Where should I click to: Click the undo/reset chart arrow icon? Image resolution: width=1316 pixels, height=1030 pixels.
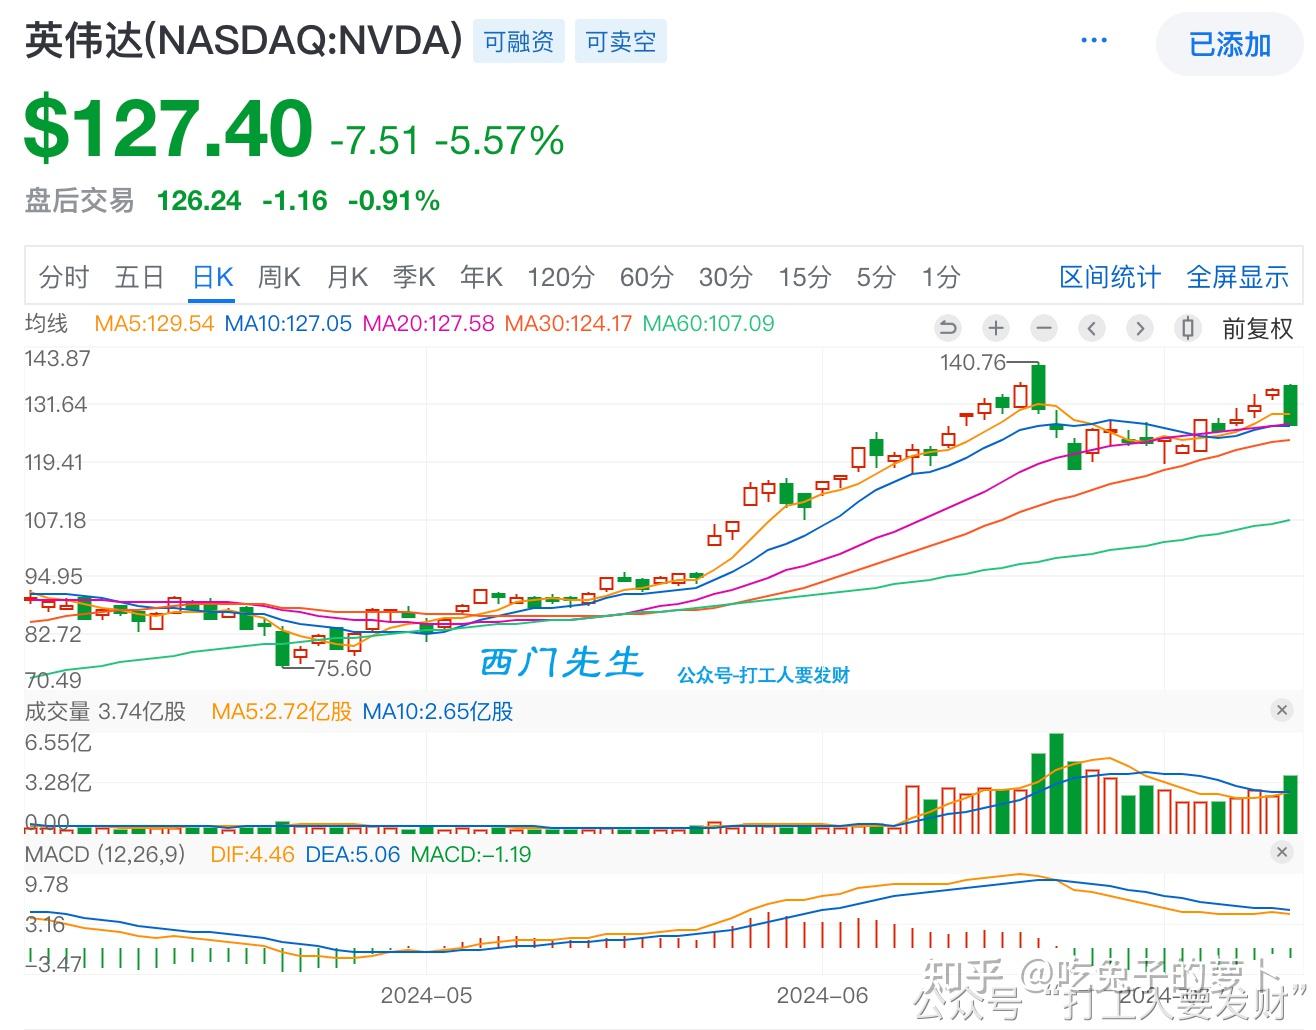point(948,328)
